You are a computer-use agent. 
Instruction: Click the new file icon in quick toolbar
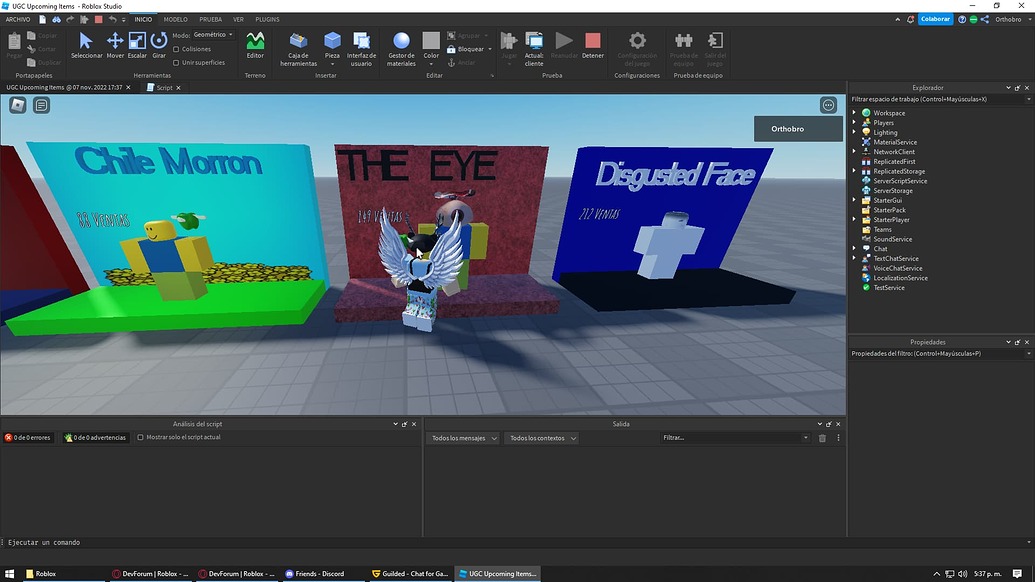42,19
